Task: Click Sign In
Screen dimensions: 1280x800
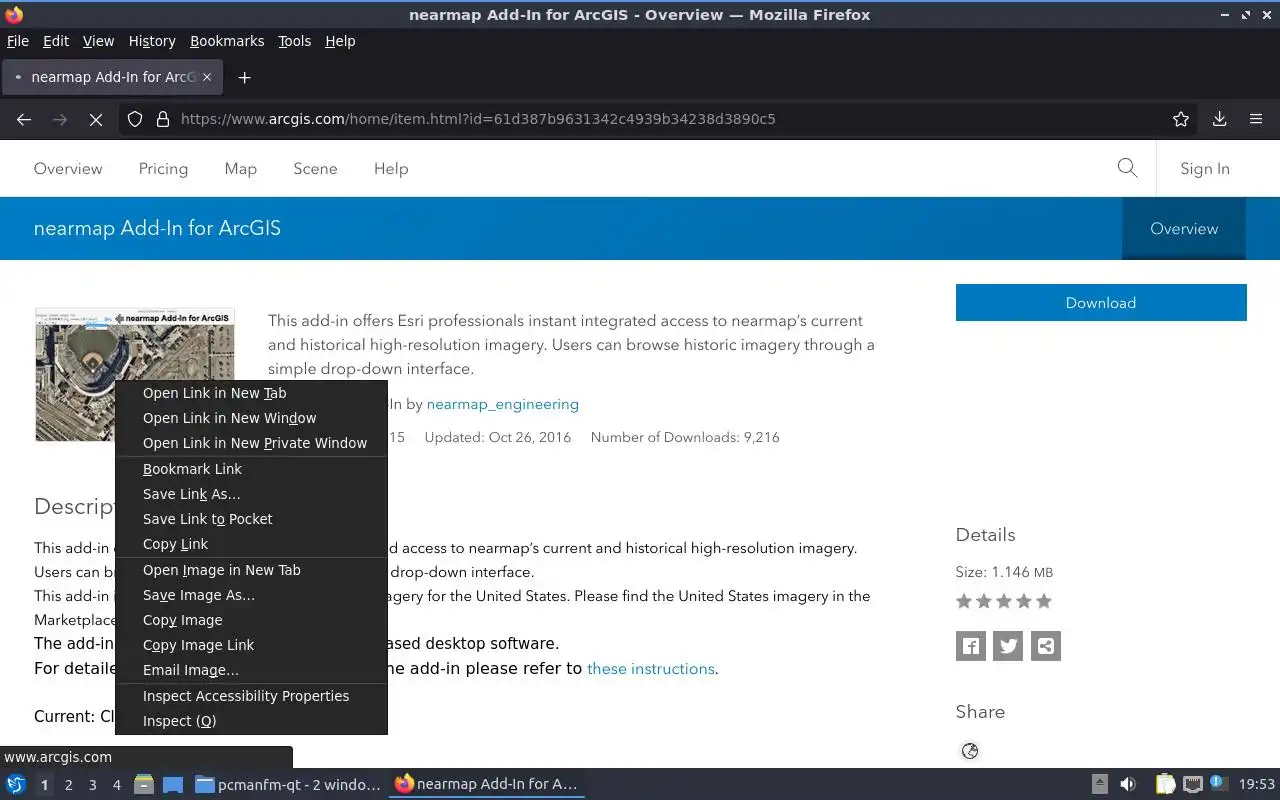Action: pyautogui.click(x=1205, y=169)
